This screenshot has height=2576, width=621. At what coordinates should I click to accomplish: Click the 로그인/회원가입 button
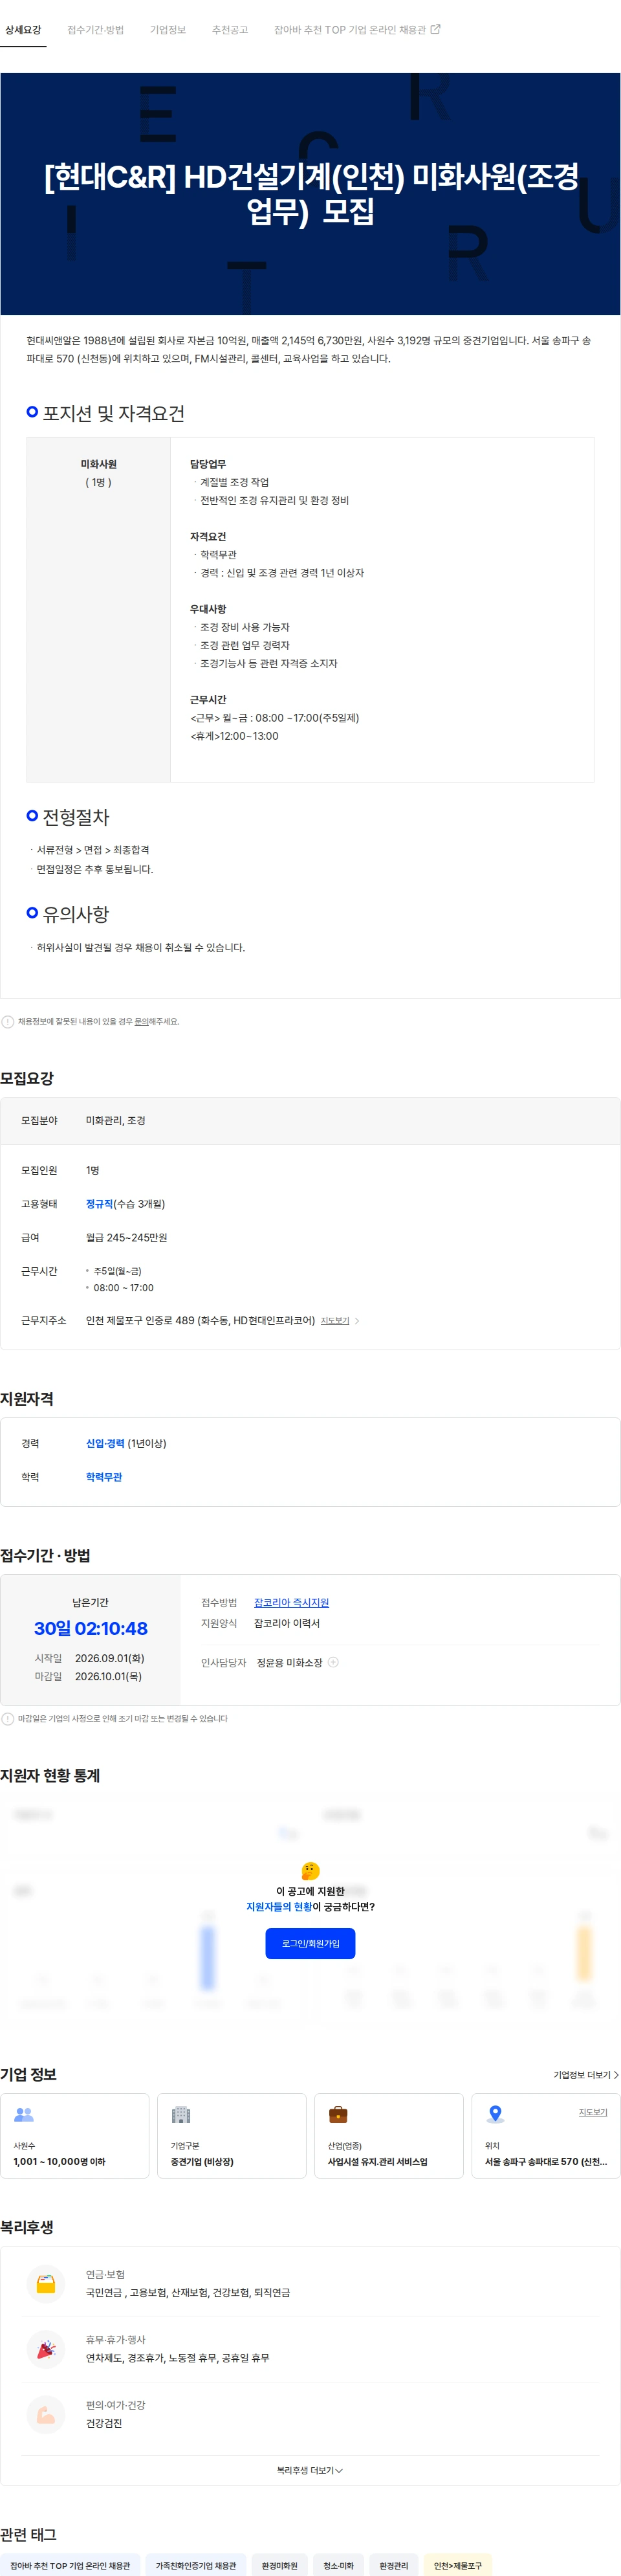pos(310,1943)
